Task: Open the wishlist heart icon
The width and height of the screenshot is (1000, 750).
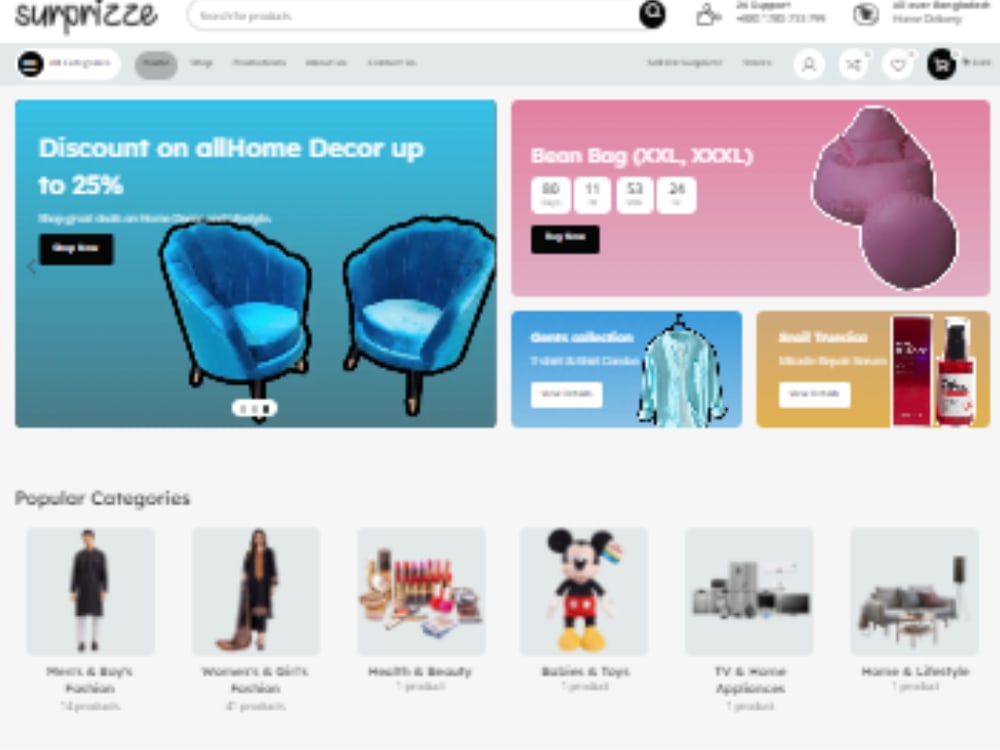Action: click(x=898, y=64)
